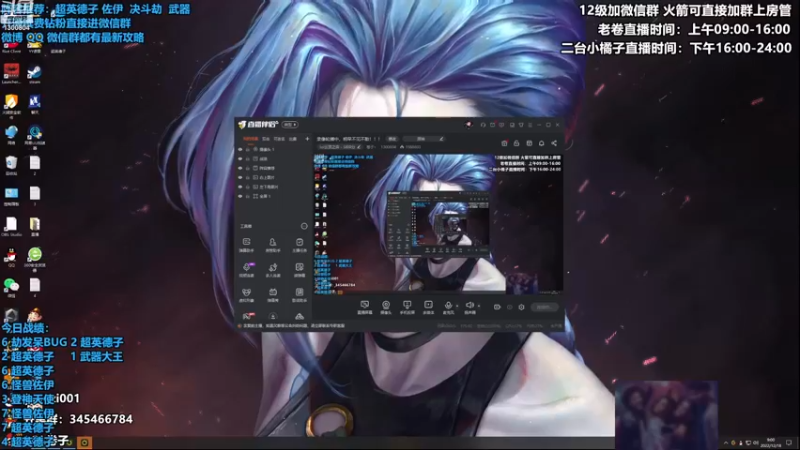Open the 360 browser desktop shortcut
Screen dimensions: 800x450
click(x=35, y=257)
